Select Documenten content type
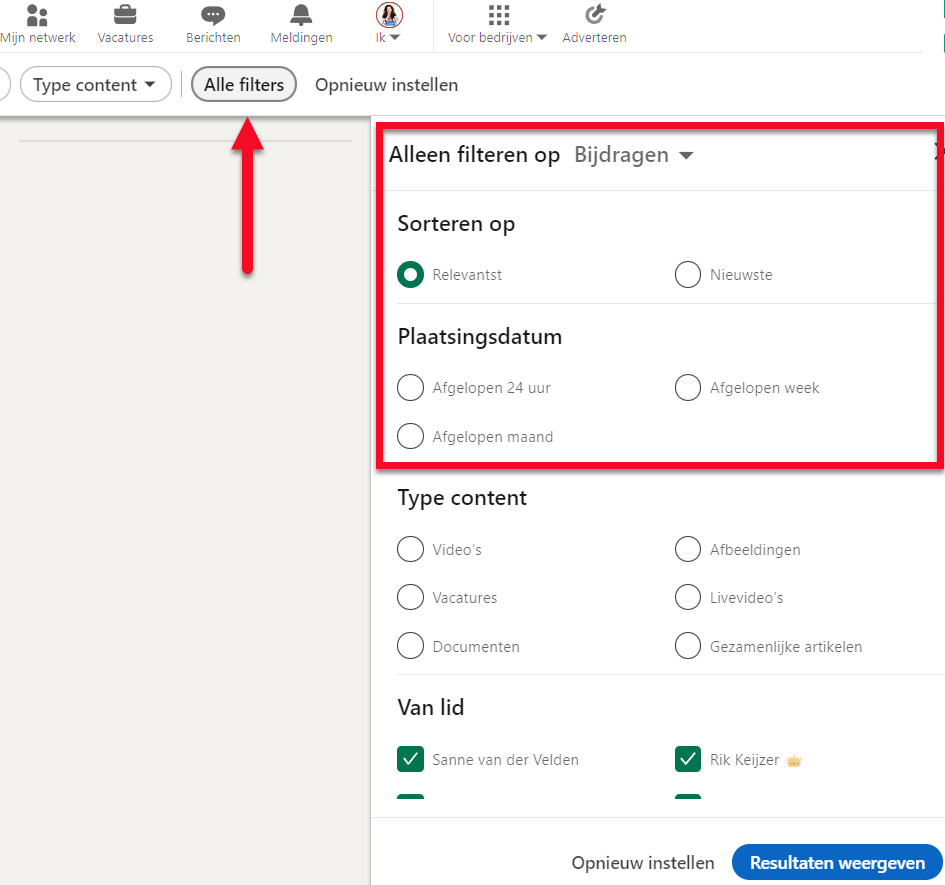Screen dimensions: 945x885 pos(410,646)
